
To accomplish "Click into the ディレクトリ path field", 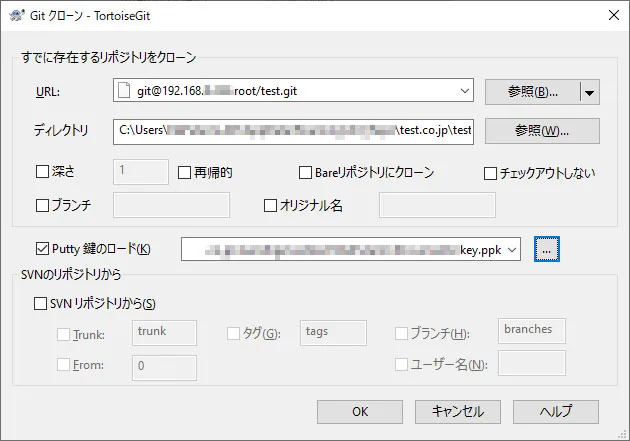I will click(293, 131).
